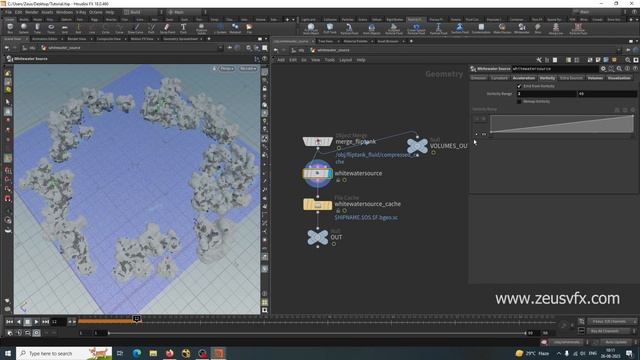Open the network editor find magnifier

[x=628, y=60]
